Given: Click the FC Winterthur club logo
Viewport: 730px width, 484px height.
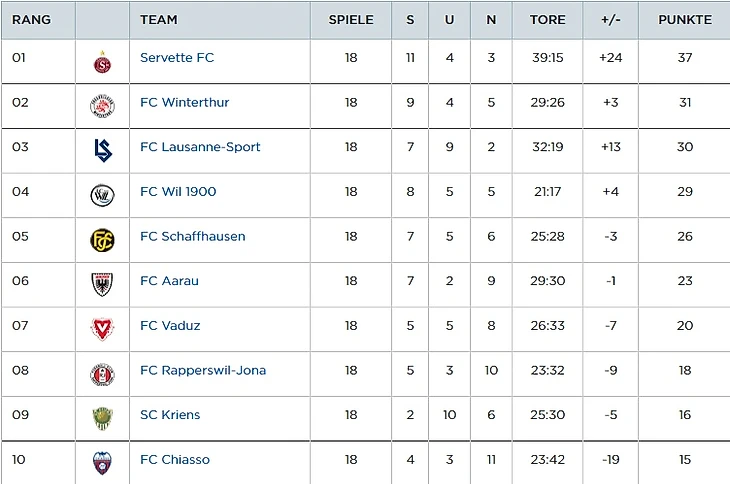Looking at the screenshot, I should coord(102,105).
